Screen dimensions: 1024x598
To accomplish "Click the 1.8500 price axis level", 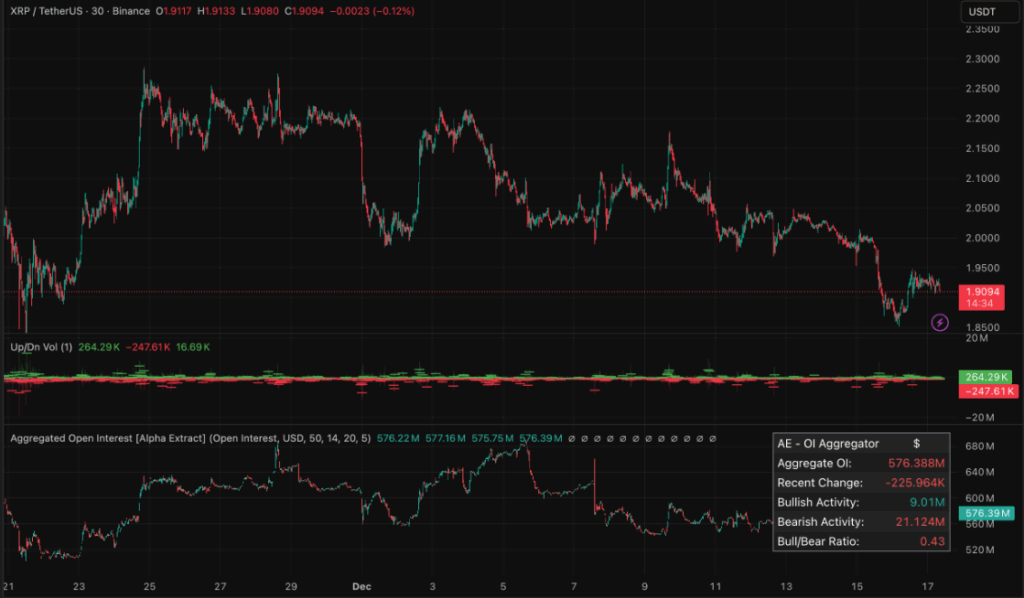I will point(982,327).
